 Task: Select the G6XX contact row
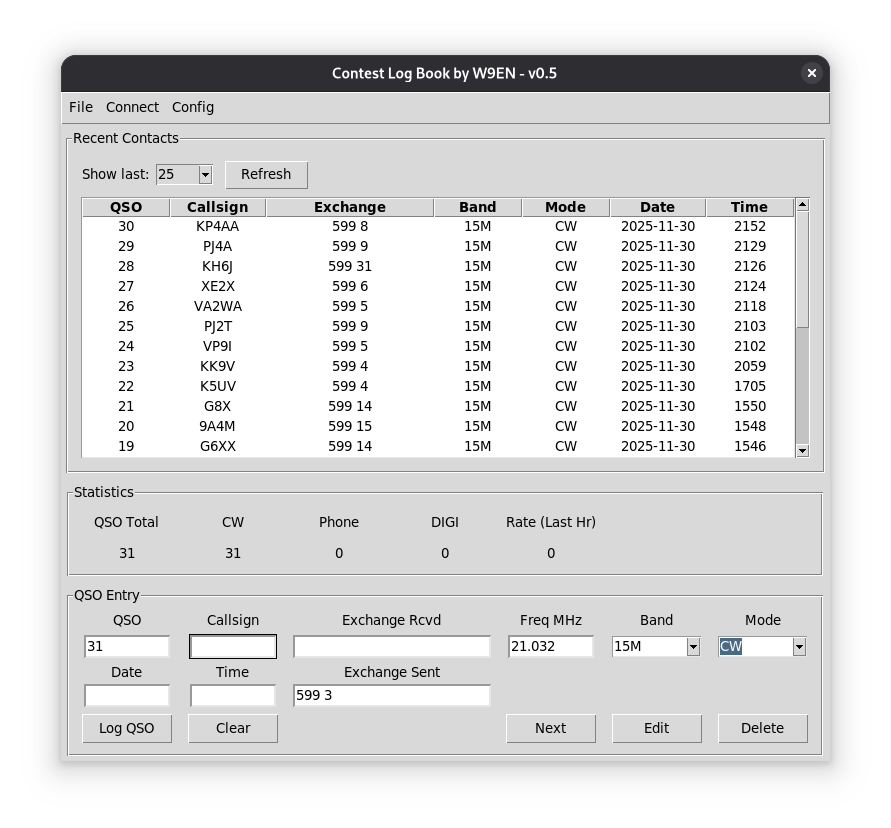click(x=438, y=446)
